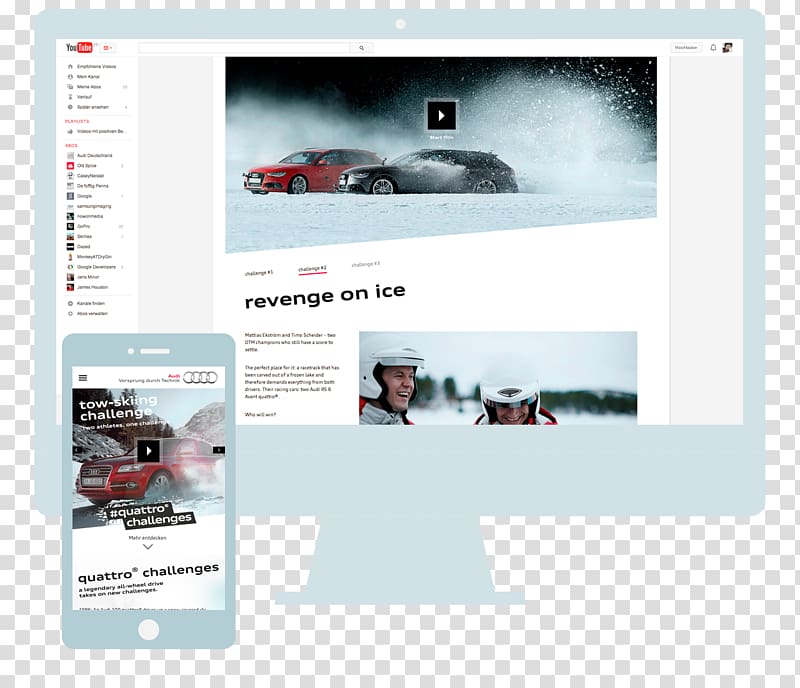Click the GoPro channel icon

tap(70, 226)
